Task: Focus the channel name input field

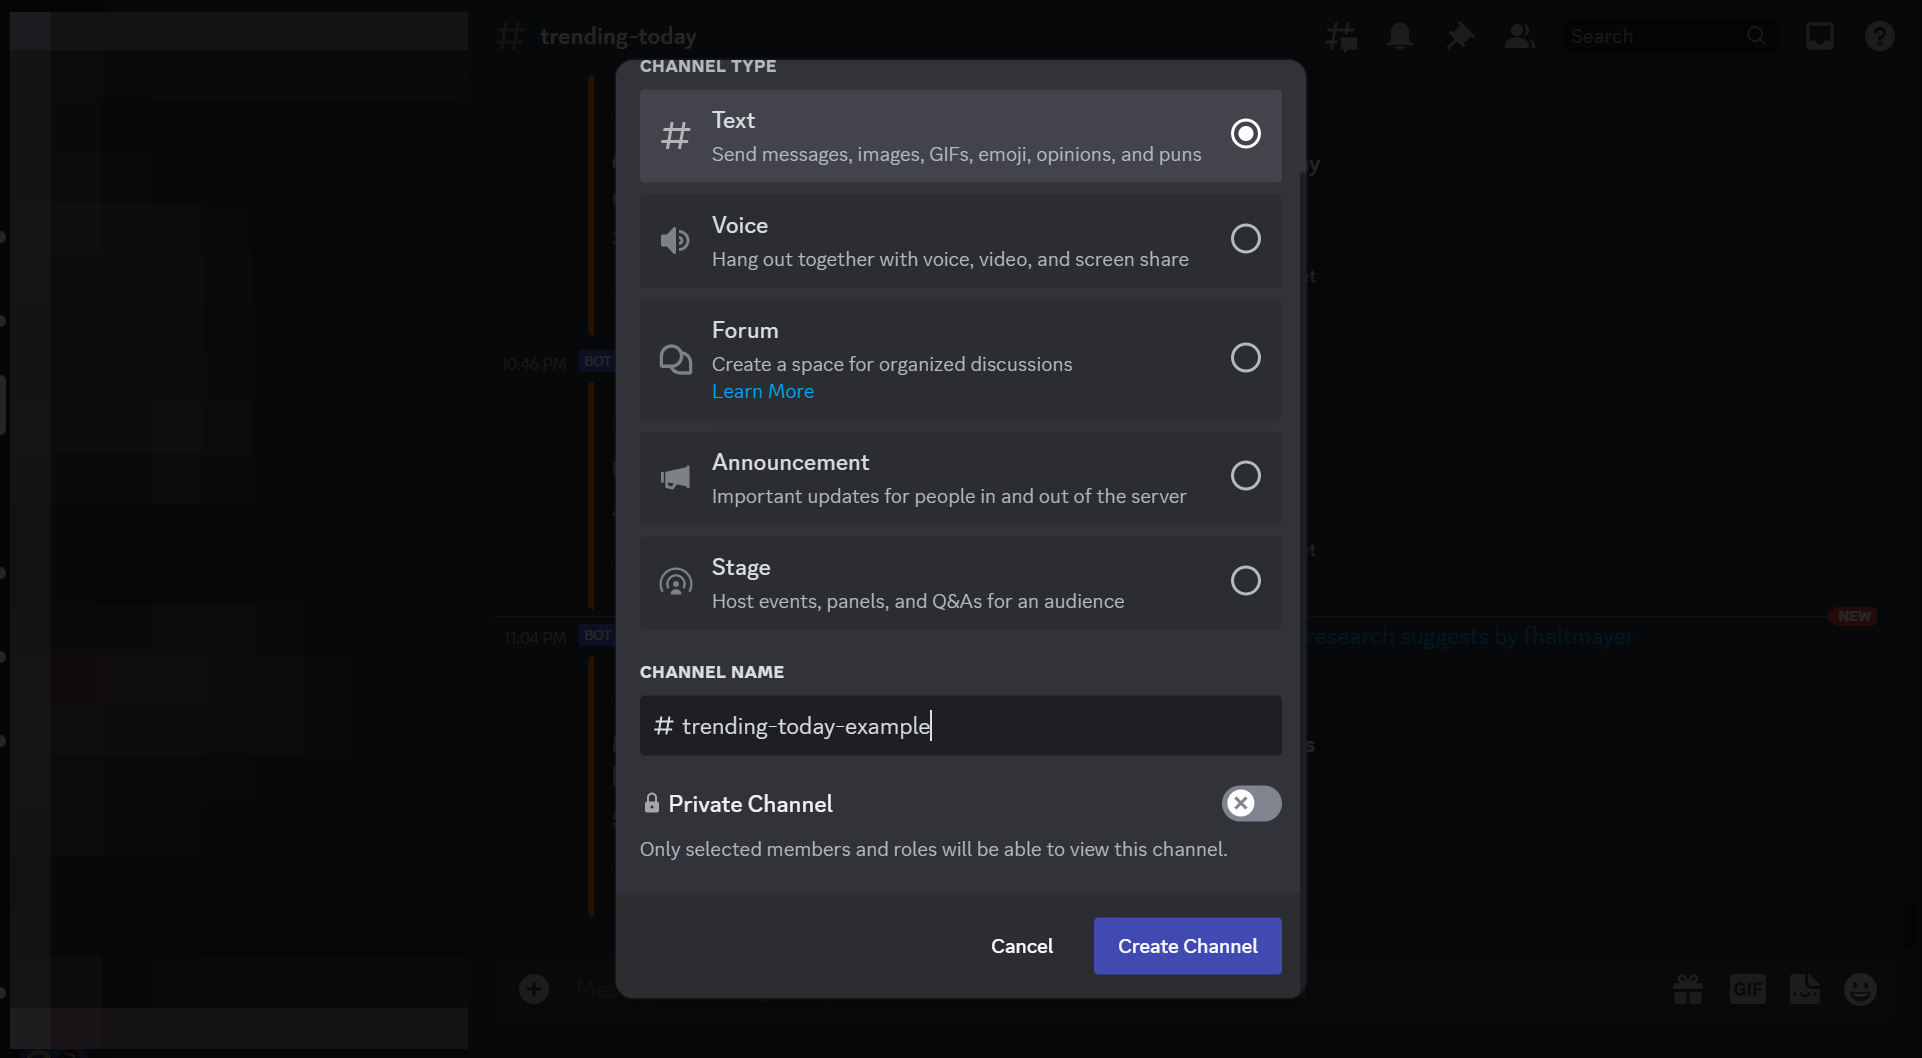Action: click(960, 726)
